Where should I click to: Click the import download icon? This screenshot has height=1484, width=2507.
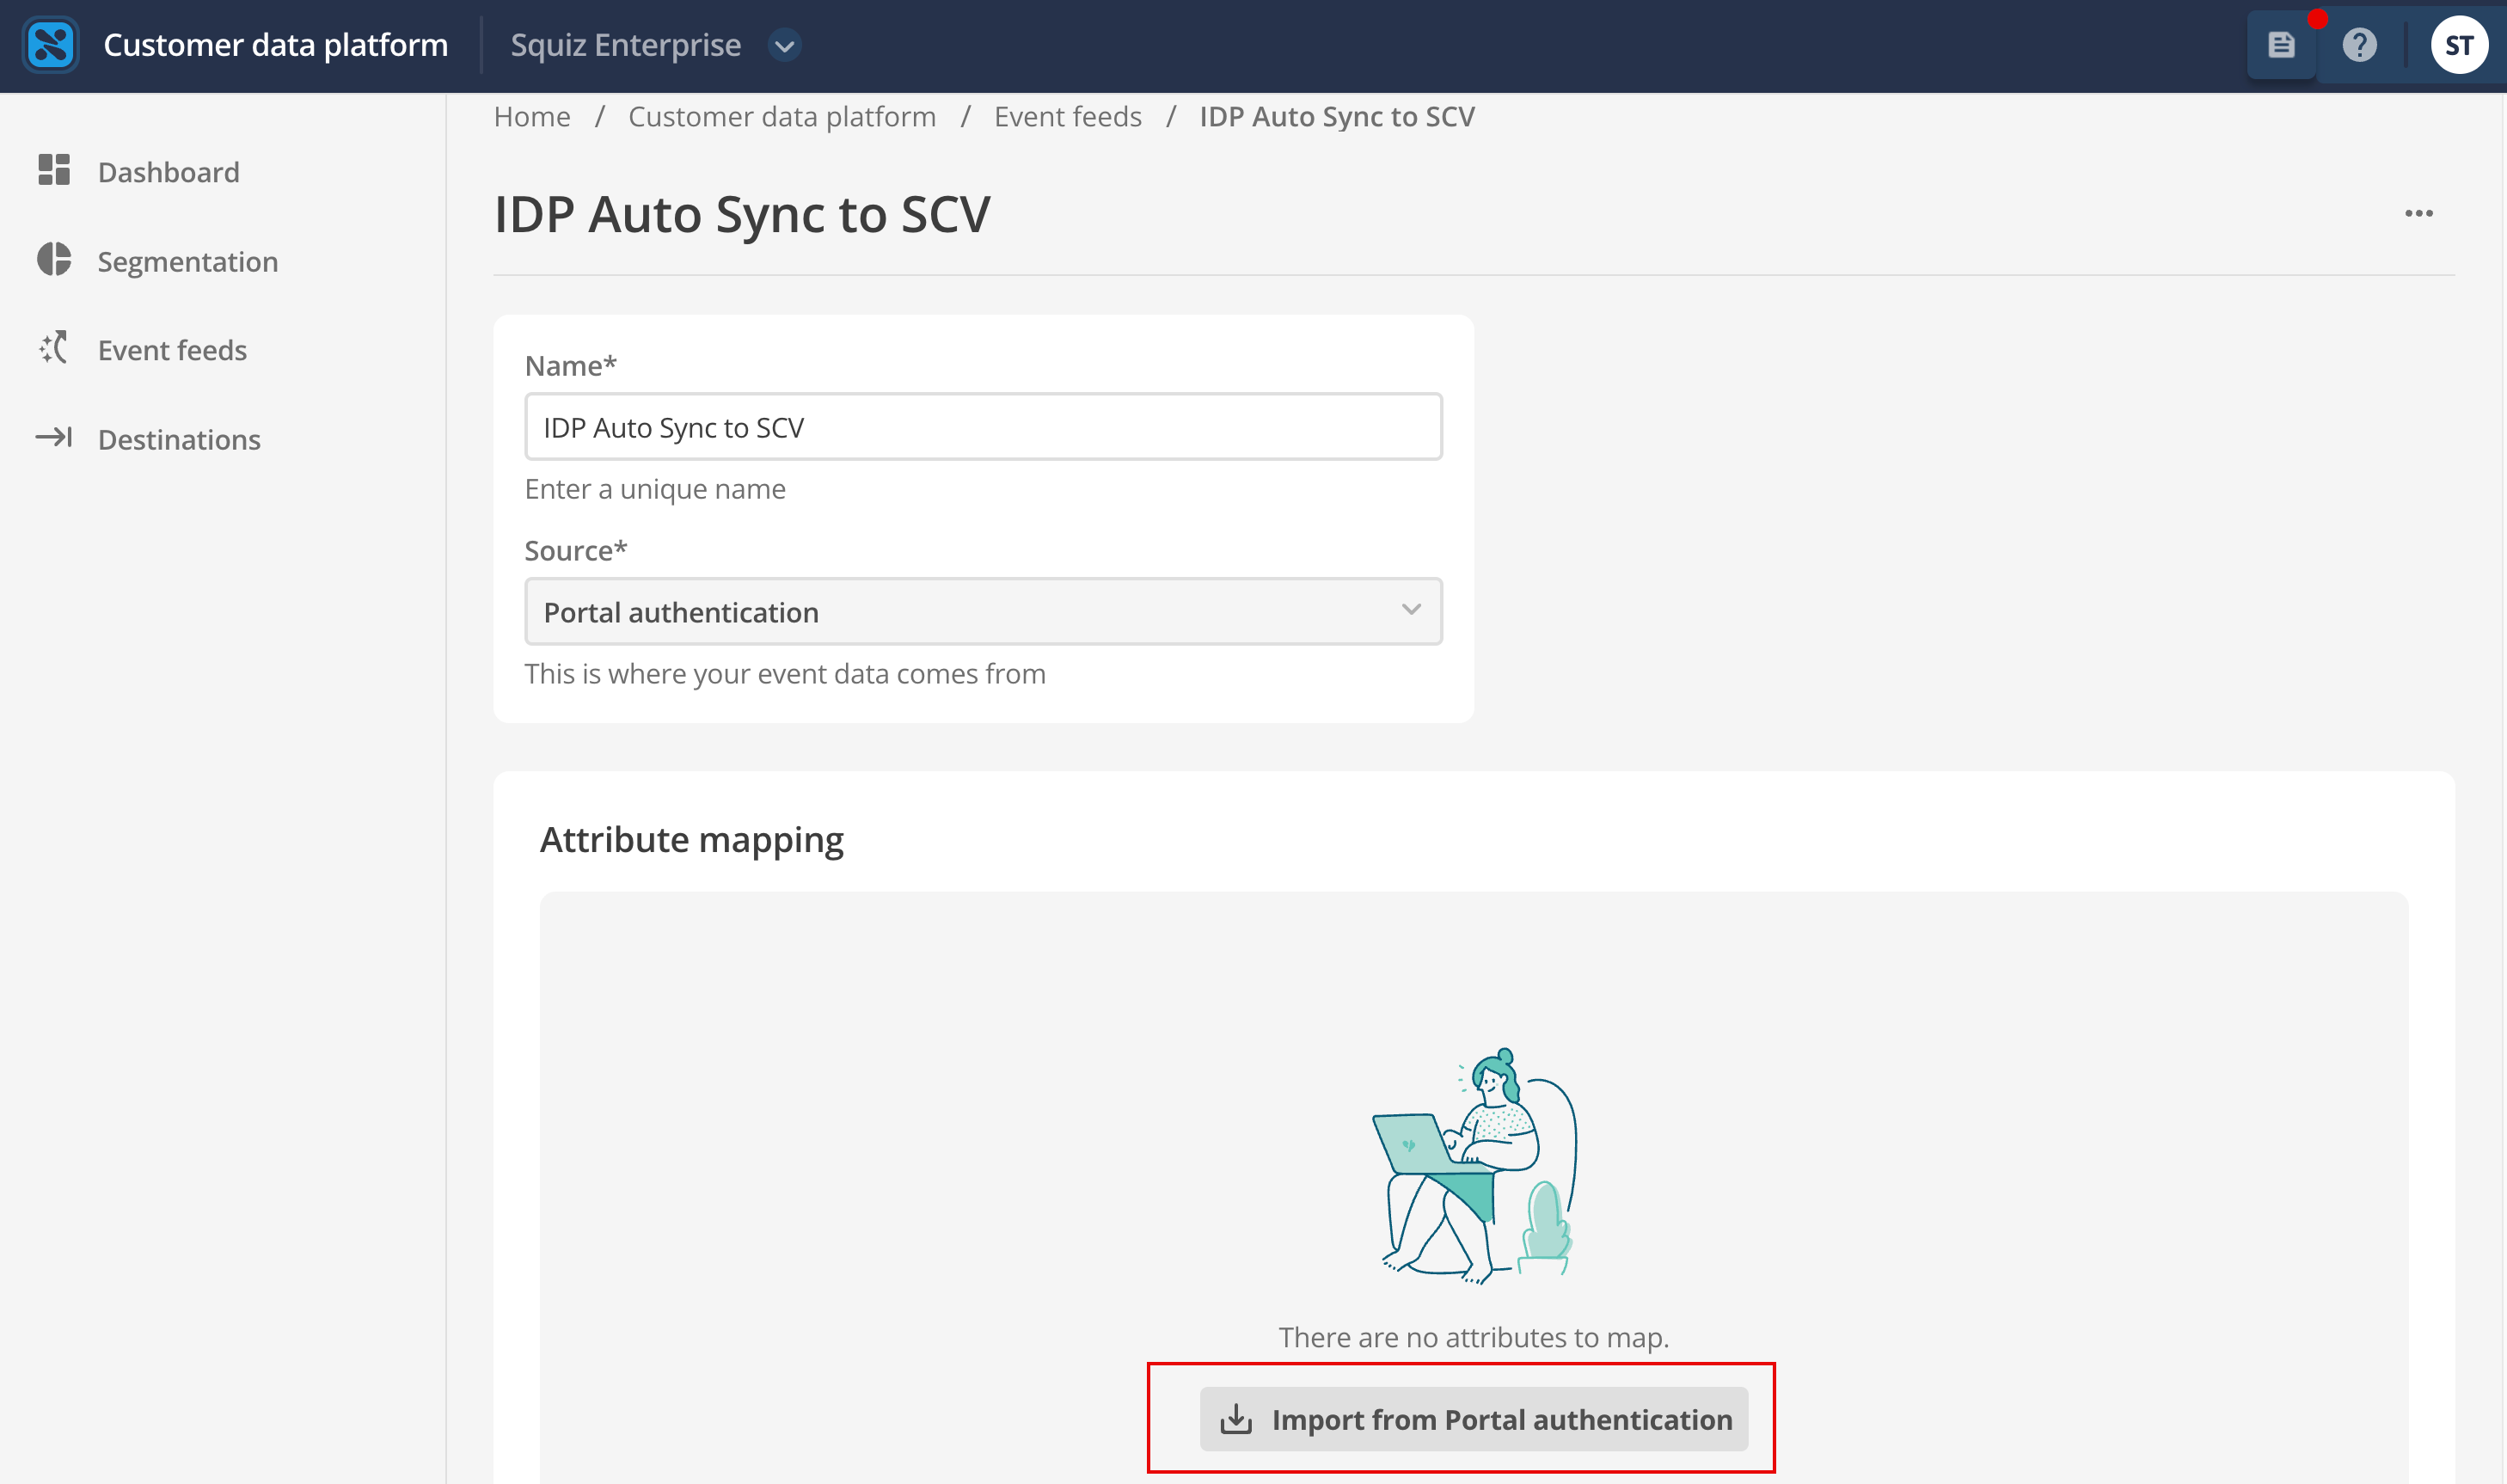(x=1236, y=1419)
